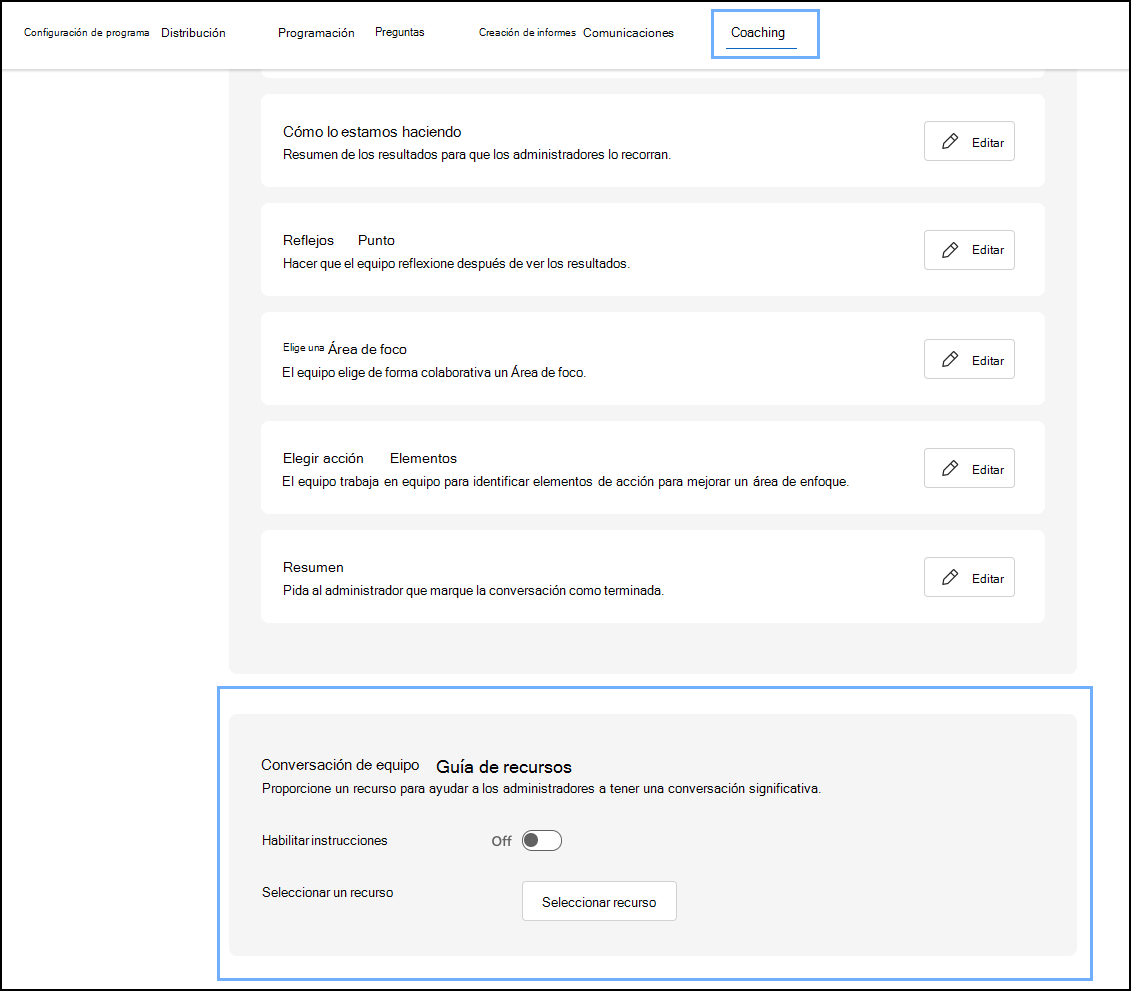Open the Creación de informes tab
The height and width of the screenshot is (991, 1131).
coord(527,31)
